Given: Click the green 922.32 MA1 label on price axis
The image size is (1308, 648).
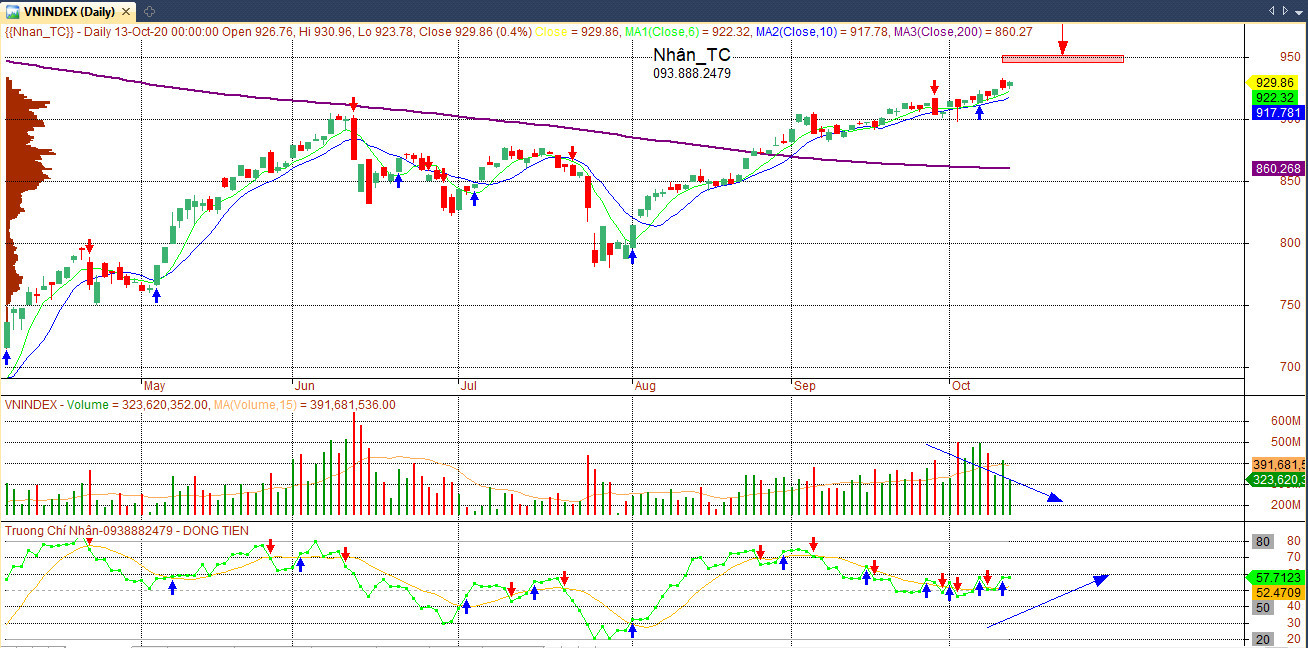Looking at the screenshot, I should pos(1276,98).
